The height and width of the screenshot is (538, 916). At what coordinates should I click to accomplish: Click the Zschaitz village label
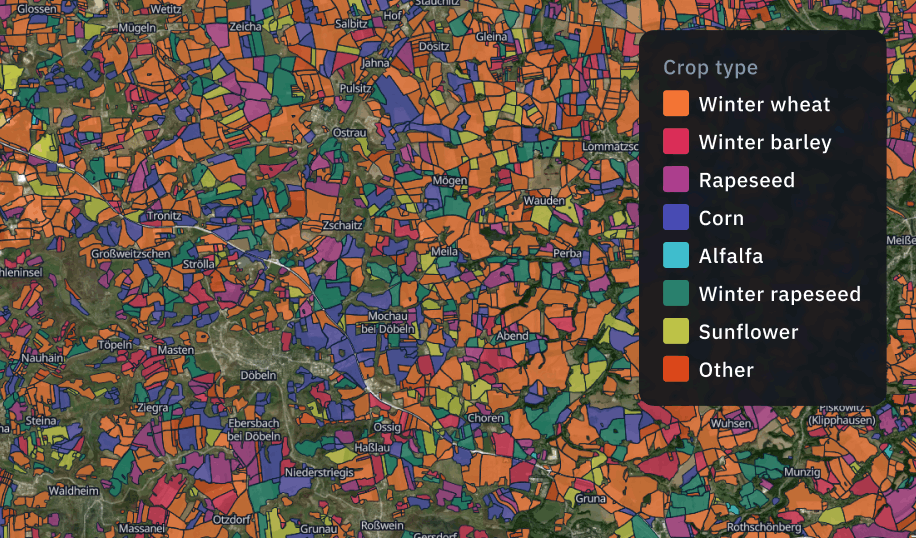click(x=343, y=225)
